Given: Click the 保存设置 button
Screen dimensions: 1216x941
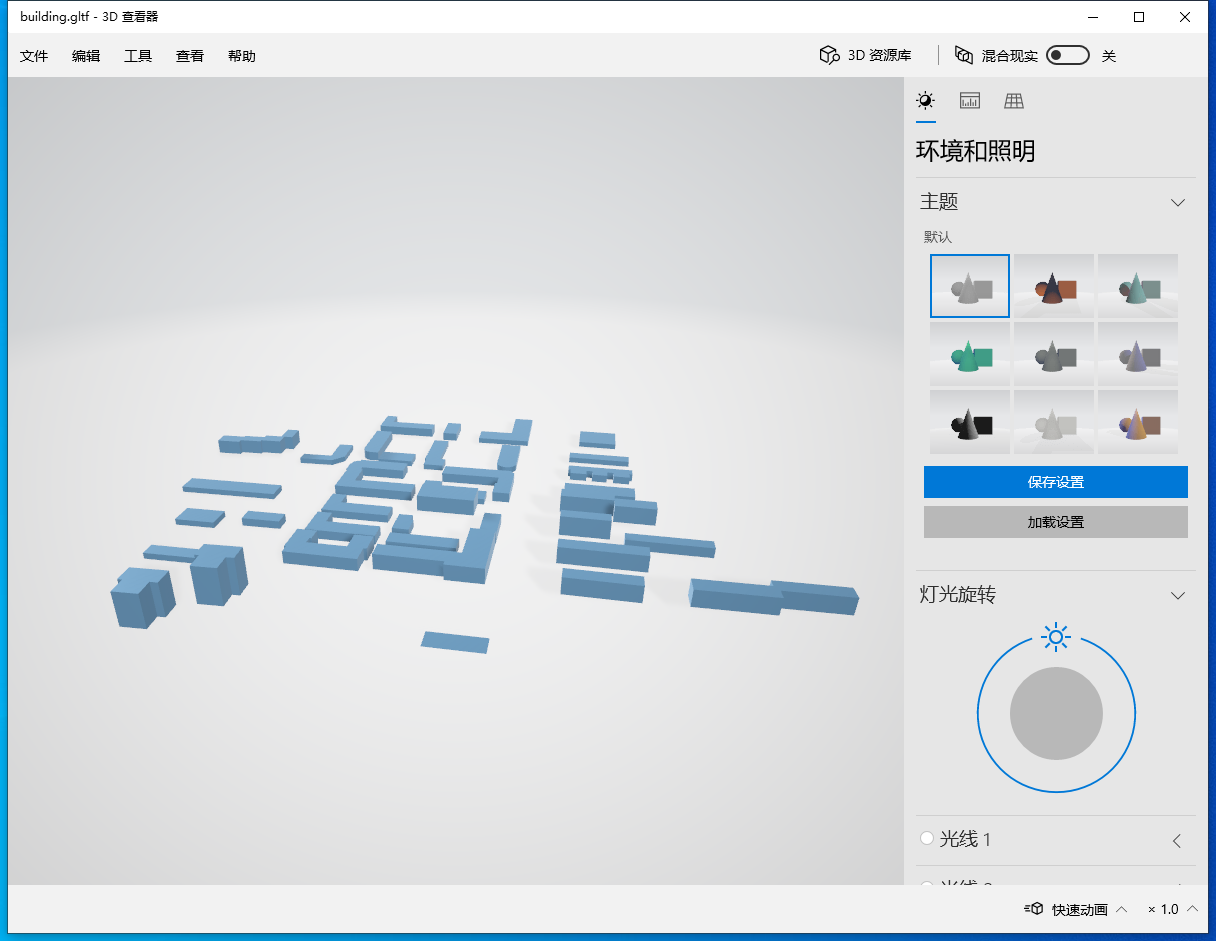Looking at the screenshot, I should pyautogui.click(x=1055, y=481).
